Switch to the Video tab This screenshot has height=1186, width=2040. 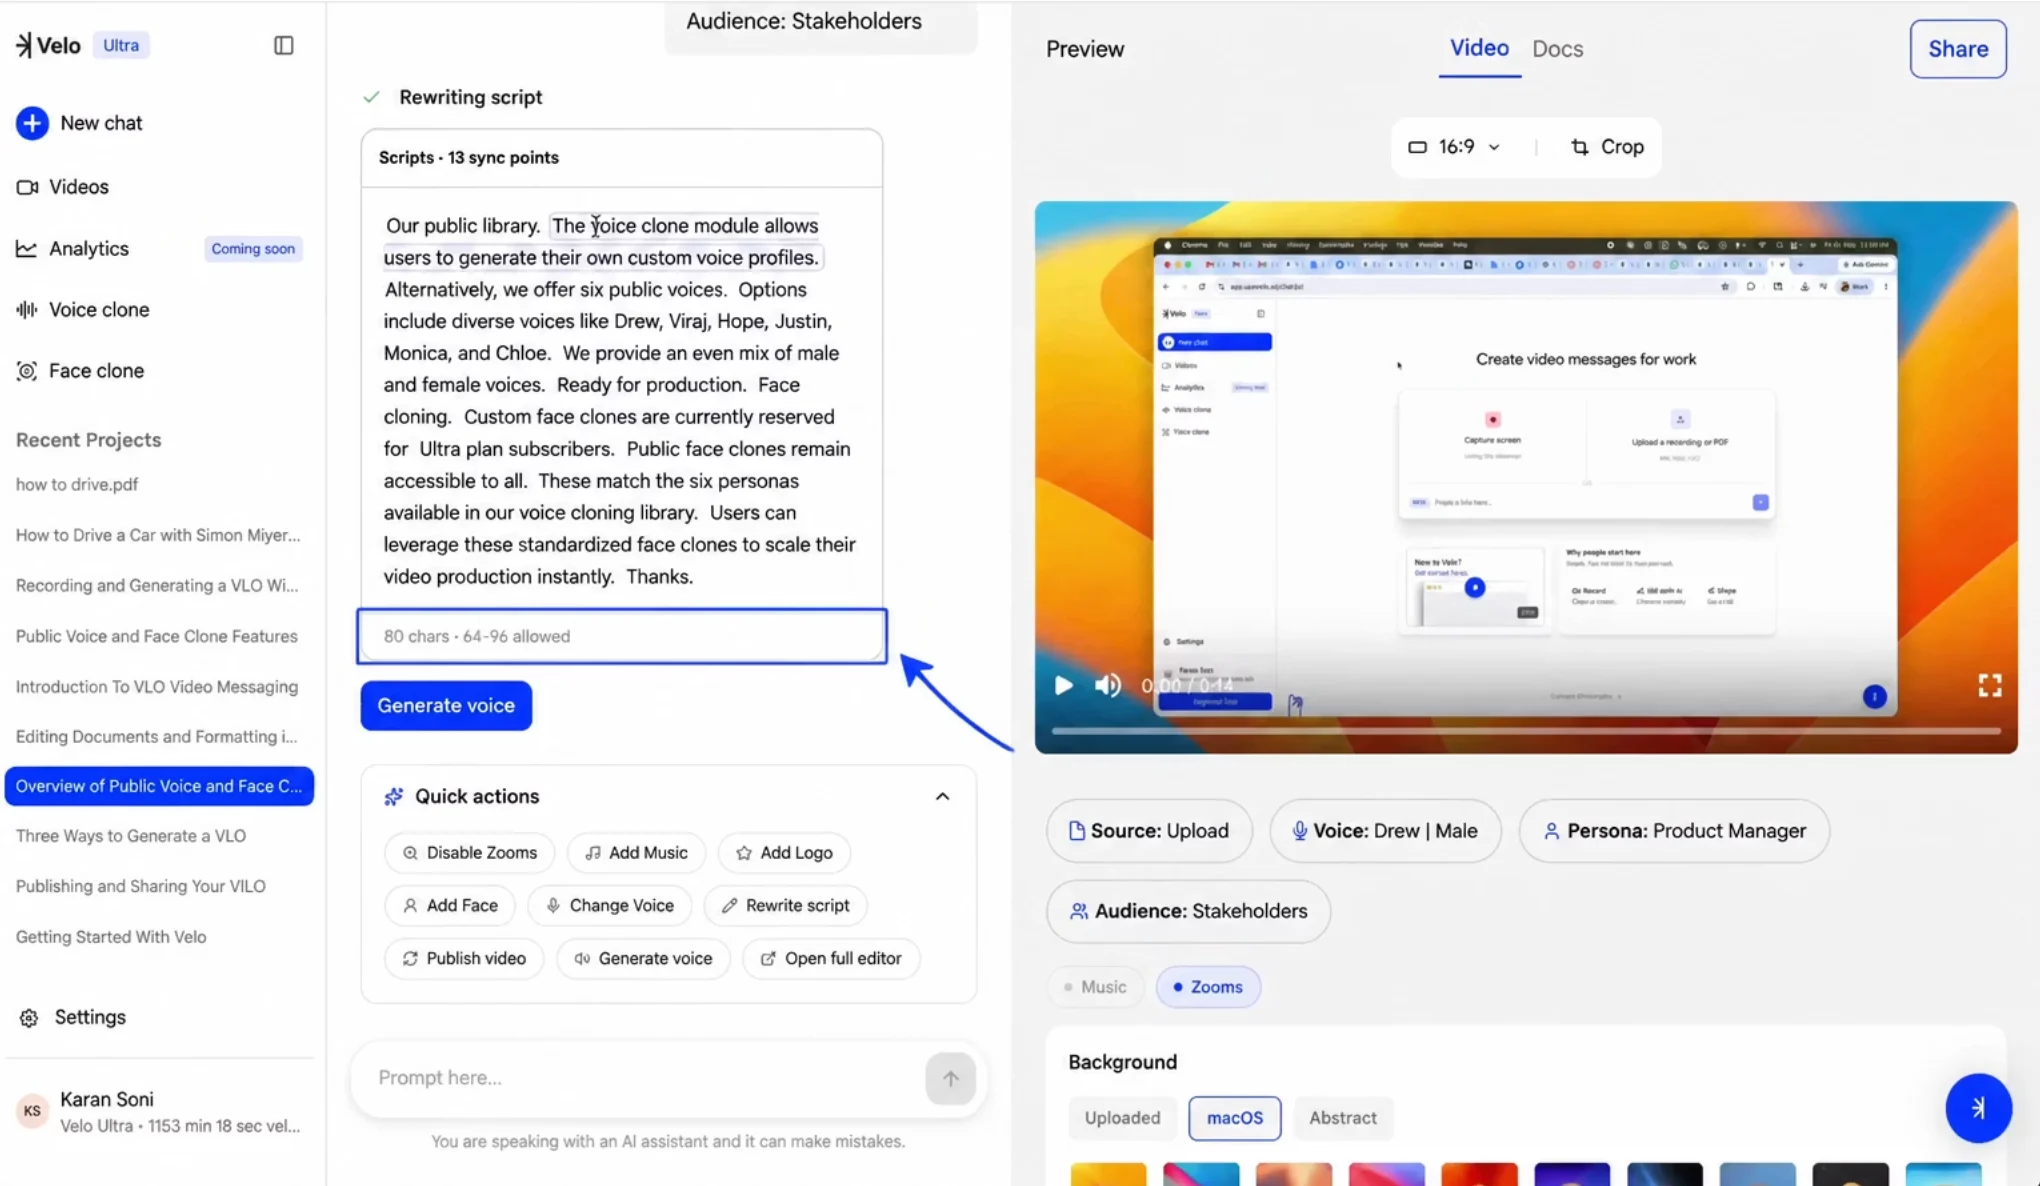(1479, 48)
